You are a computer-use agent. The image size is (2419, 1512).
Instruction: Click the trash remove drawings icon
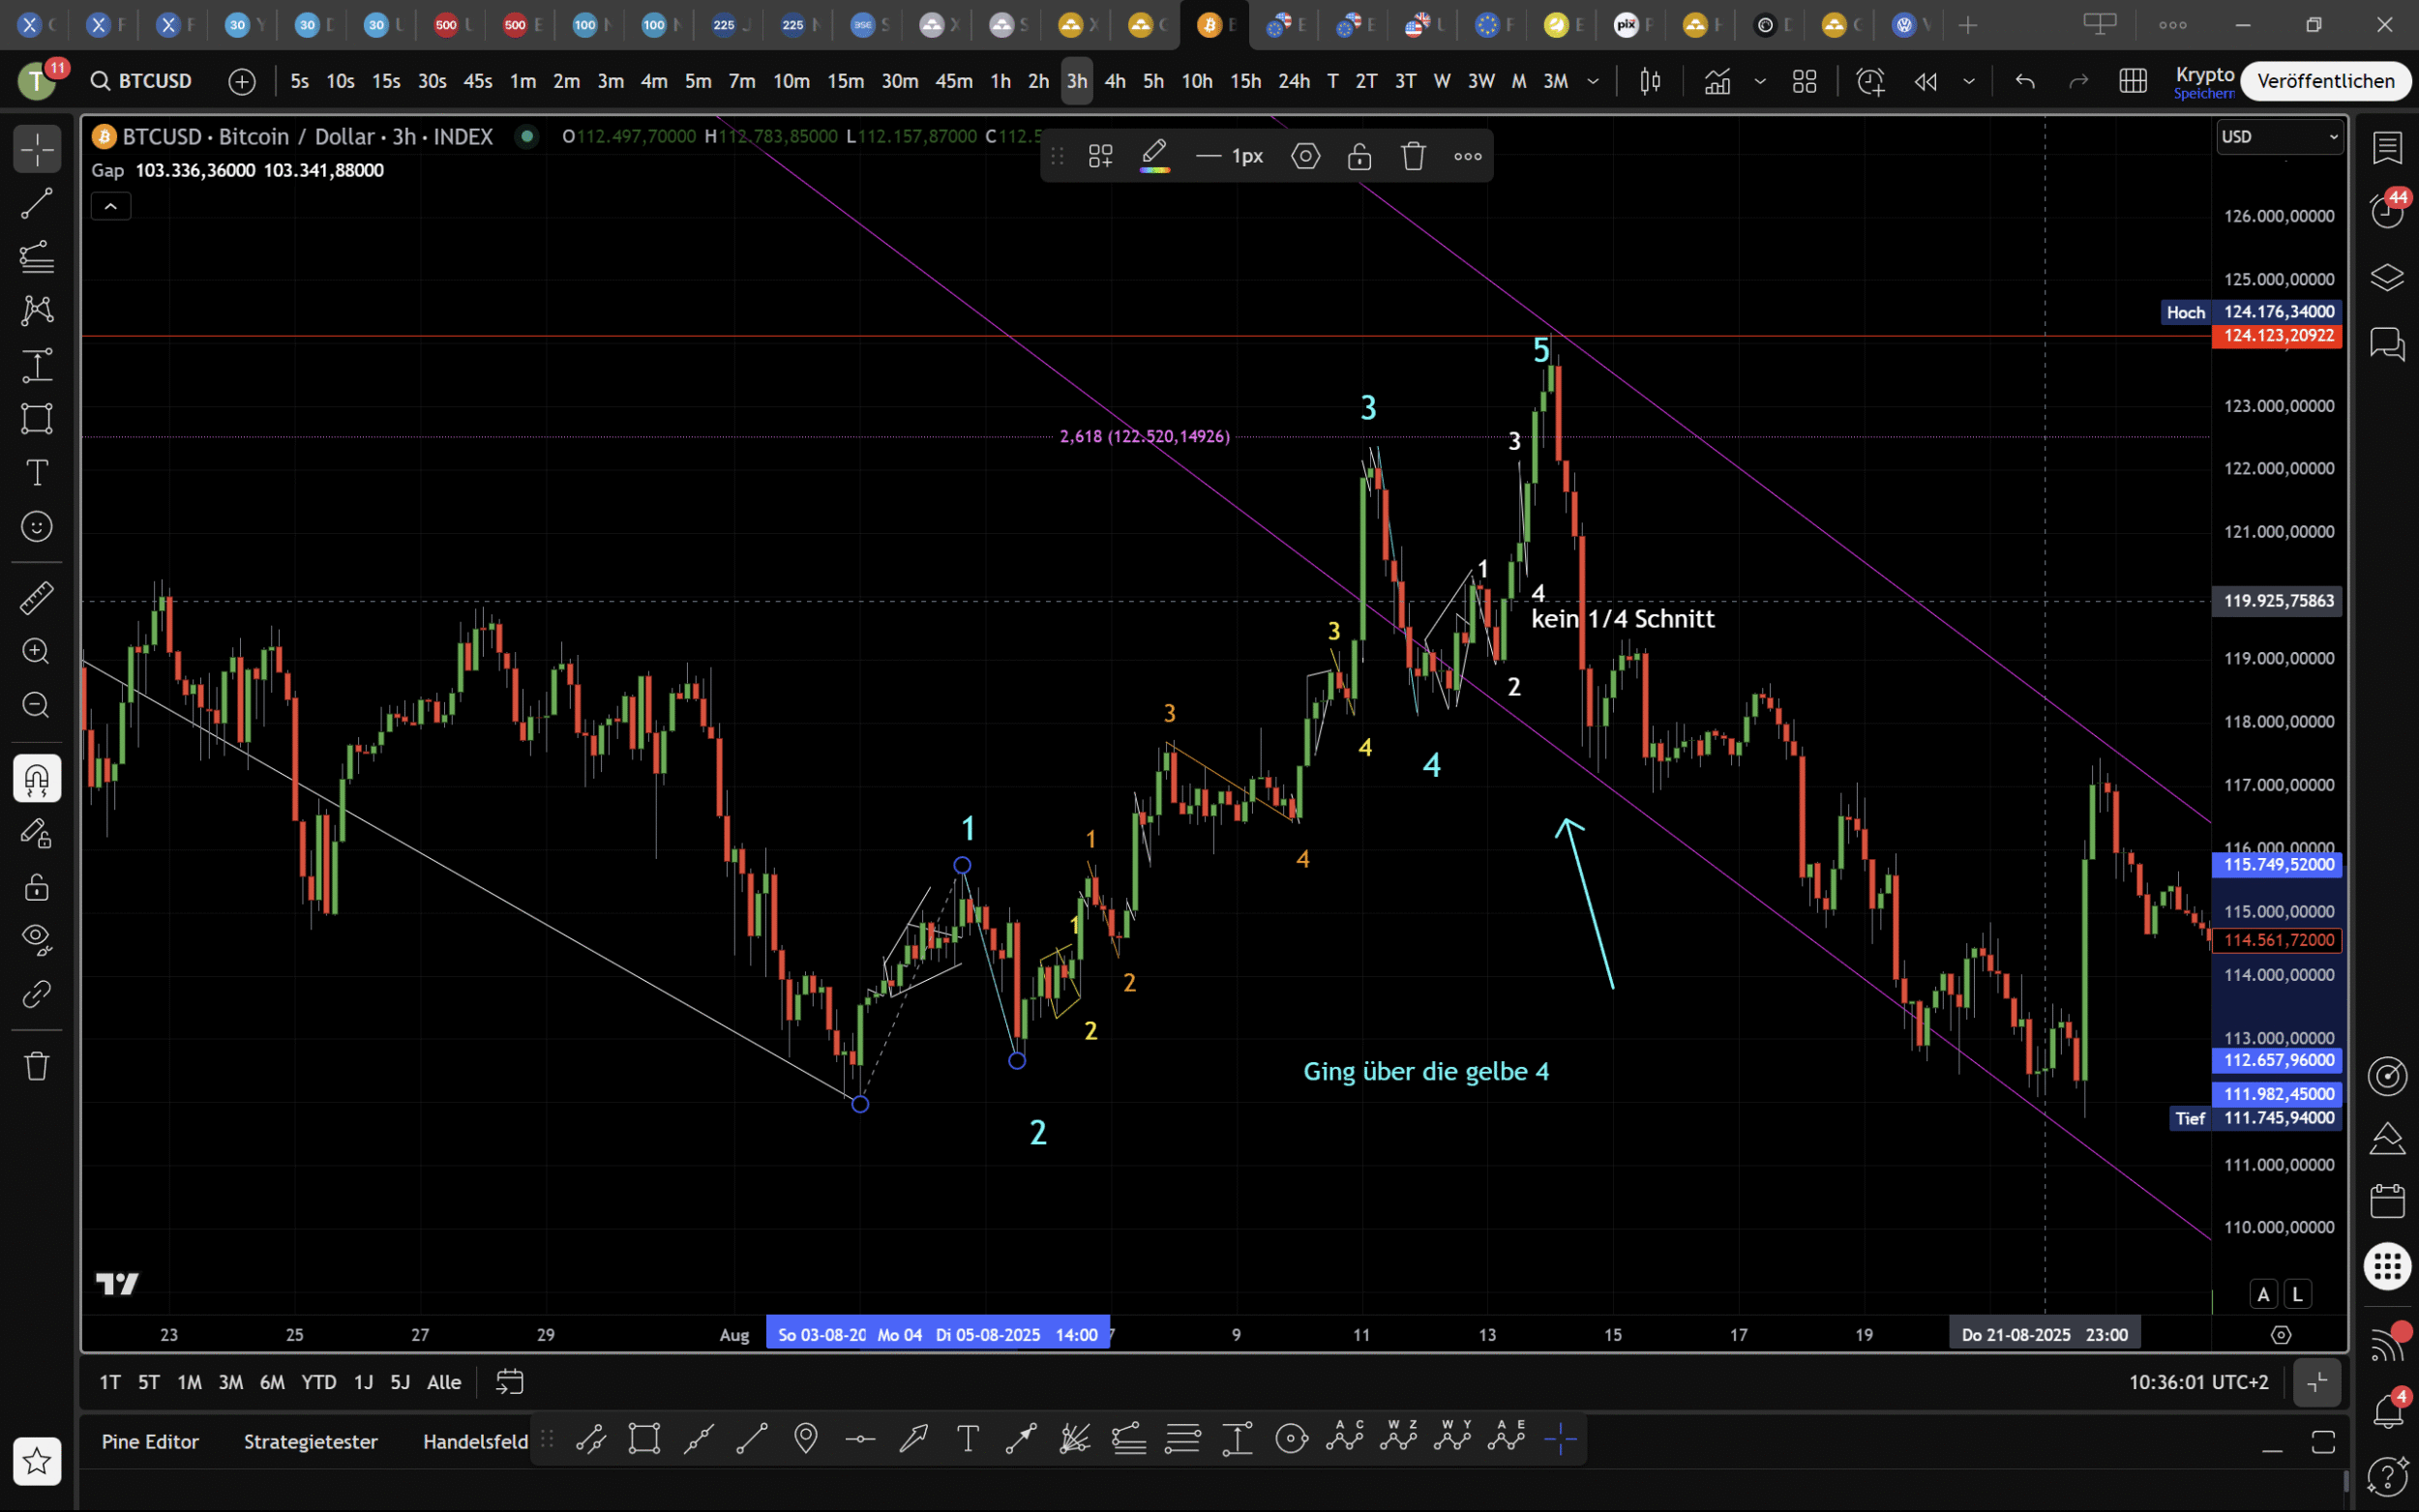(x=37, y=1065)
